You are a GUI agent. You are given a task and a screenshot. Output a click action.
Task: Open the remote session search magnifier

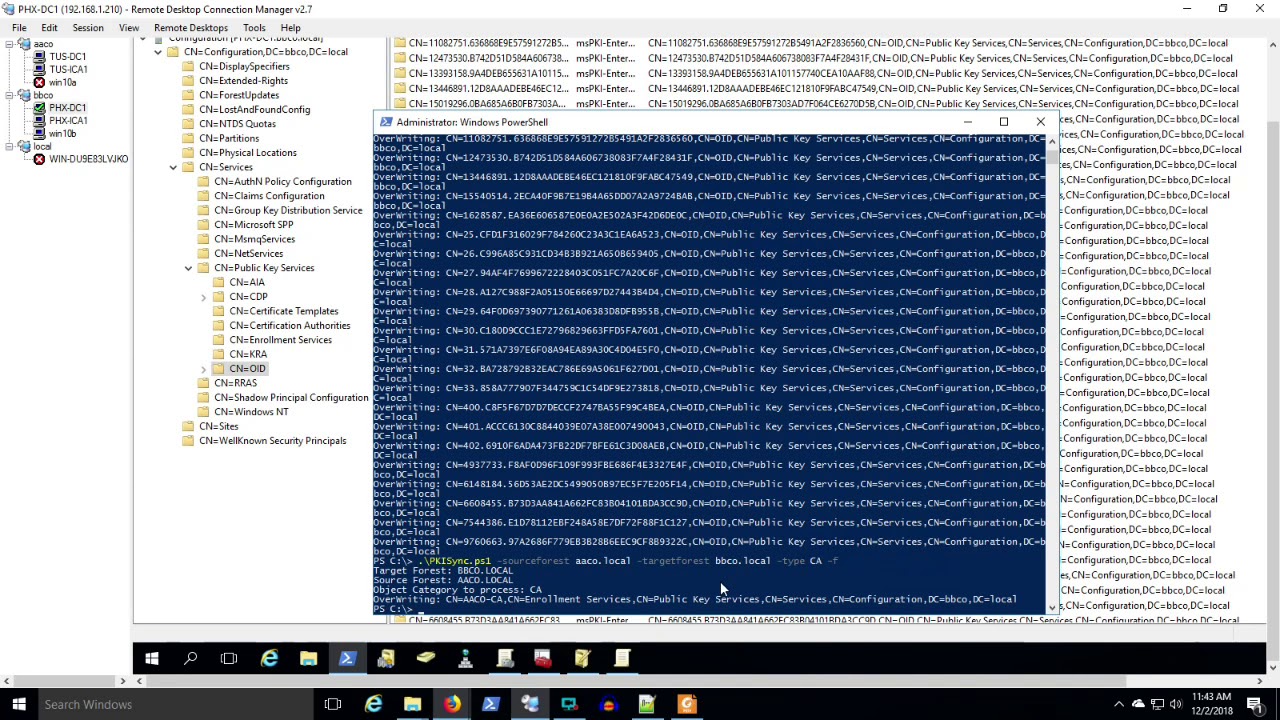[x=191, y=658]
